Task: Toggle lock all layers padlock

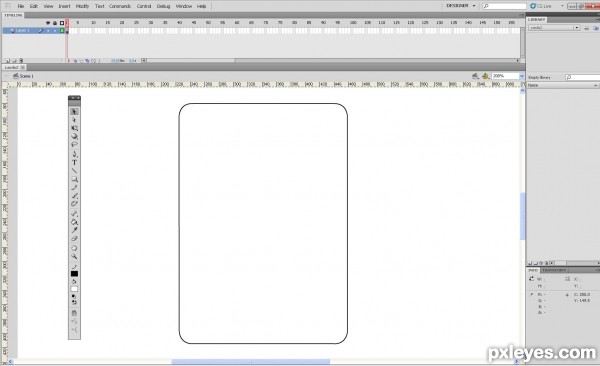Action: 55,23
